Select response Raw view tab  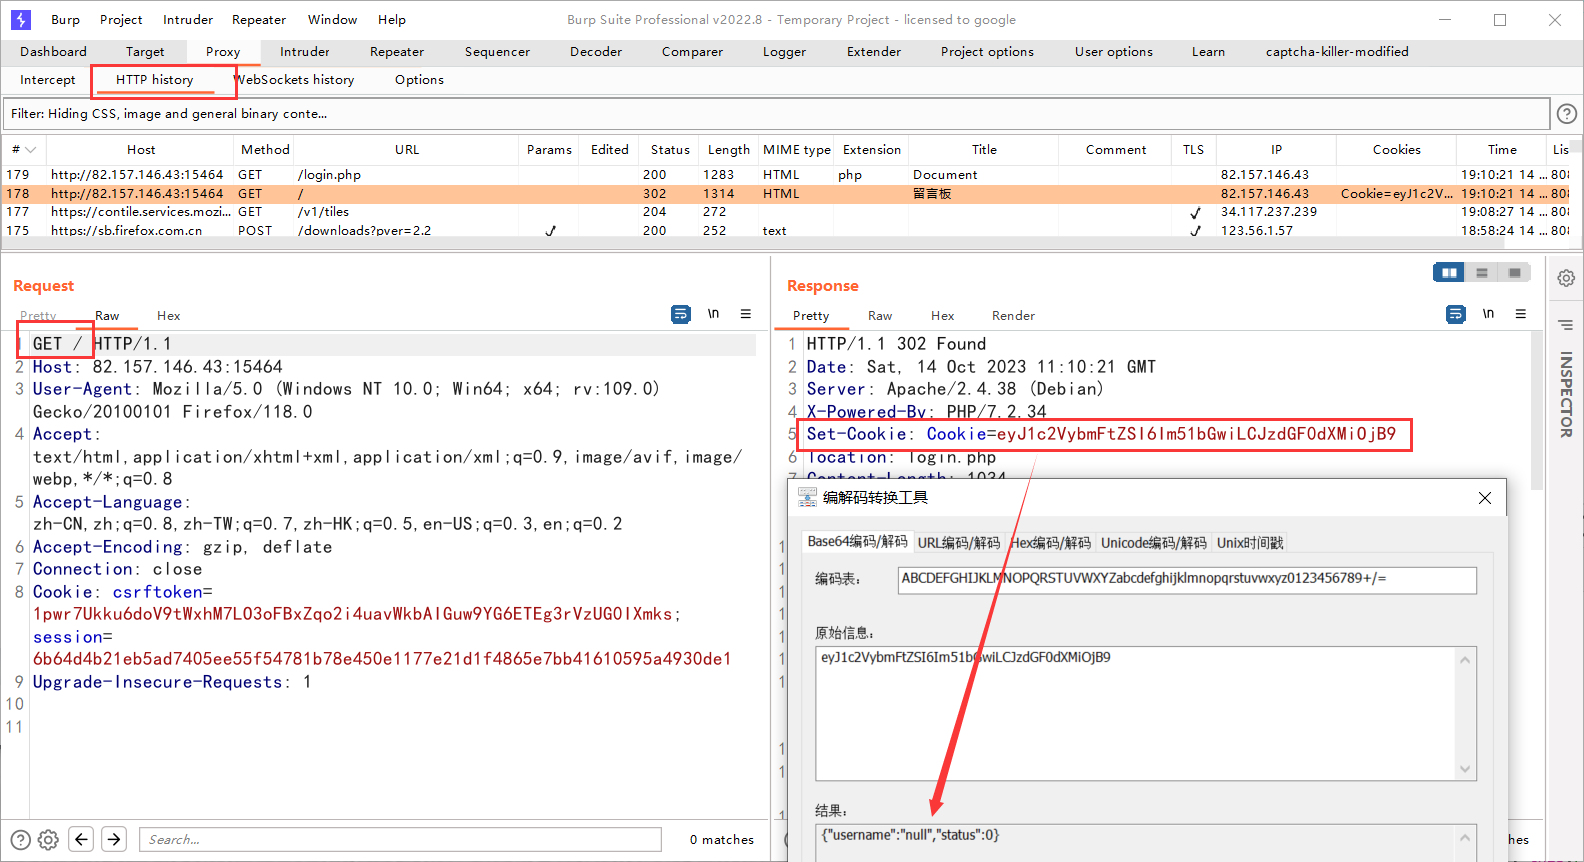880,315
